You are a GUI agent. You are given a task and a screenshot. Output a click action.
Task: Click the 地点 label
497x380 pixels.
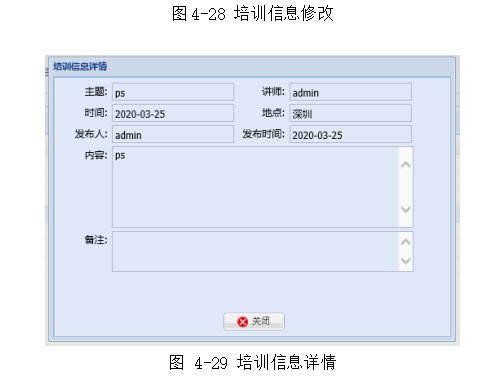[273, 113]
